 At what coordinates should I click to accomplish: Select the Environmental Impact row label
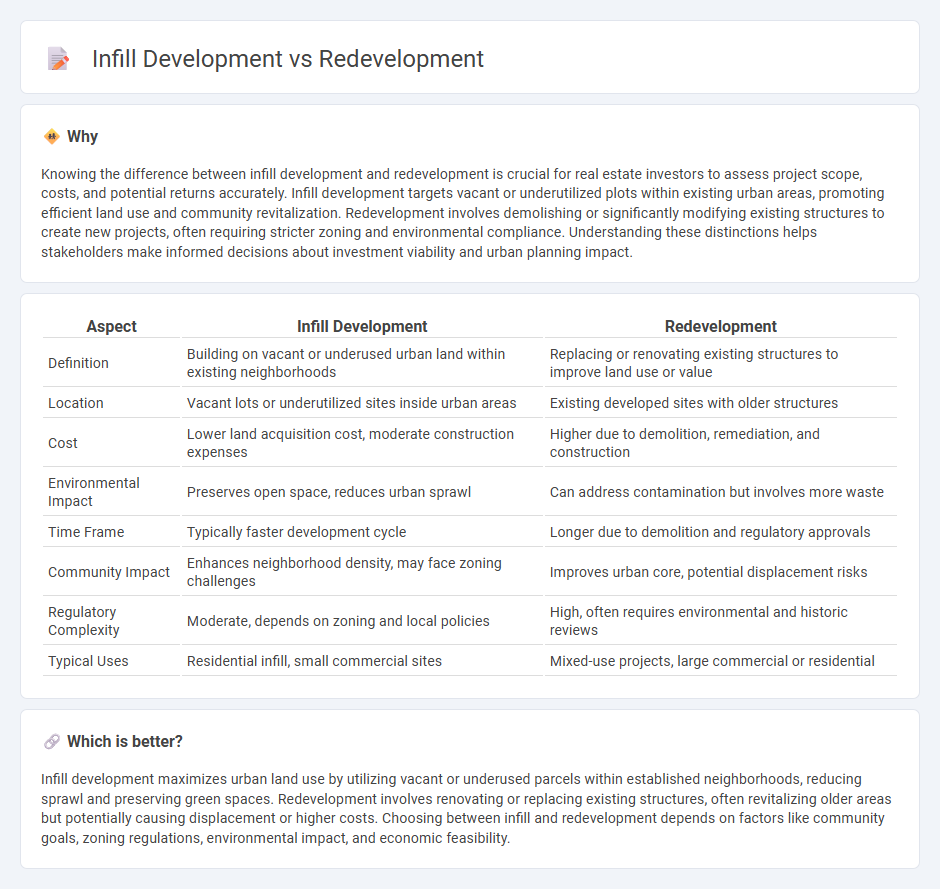[94, 492]
